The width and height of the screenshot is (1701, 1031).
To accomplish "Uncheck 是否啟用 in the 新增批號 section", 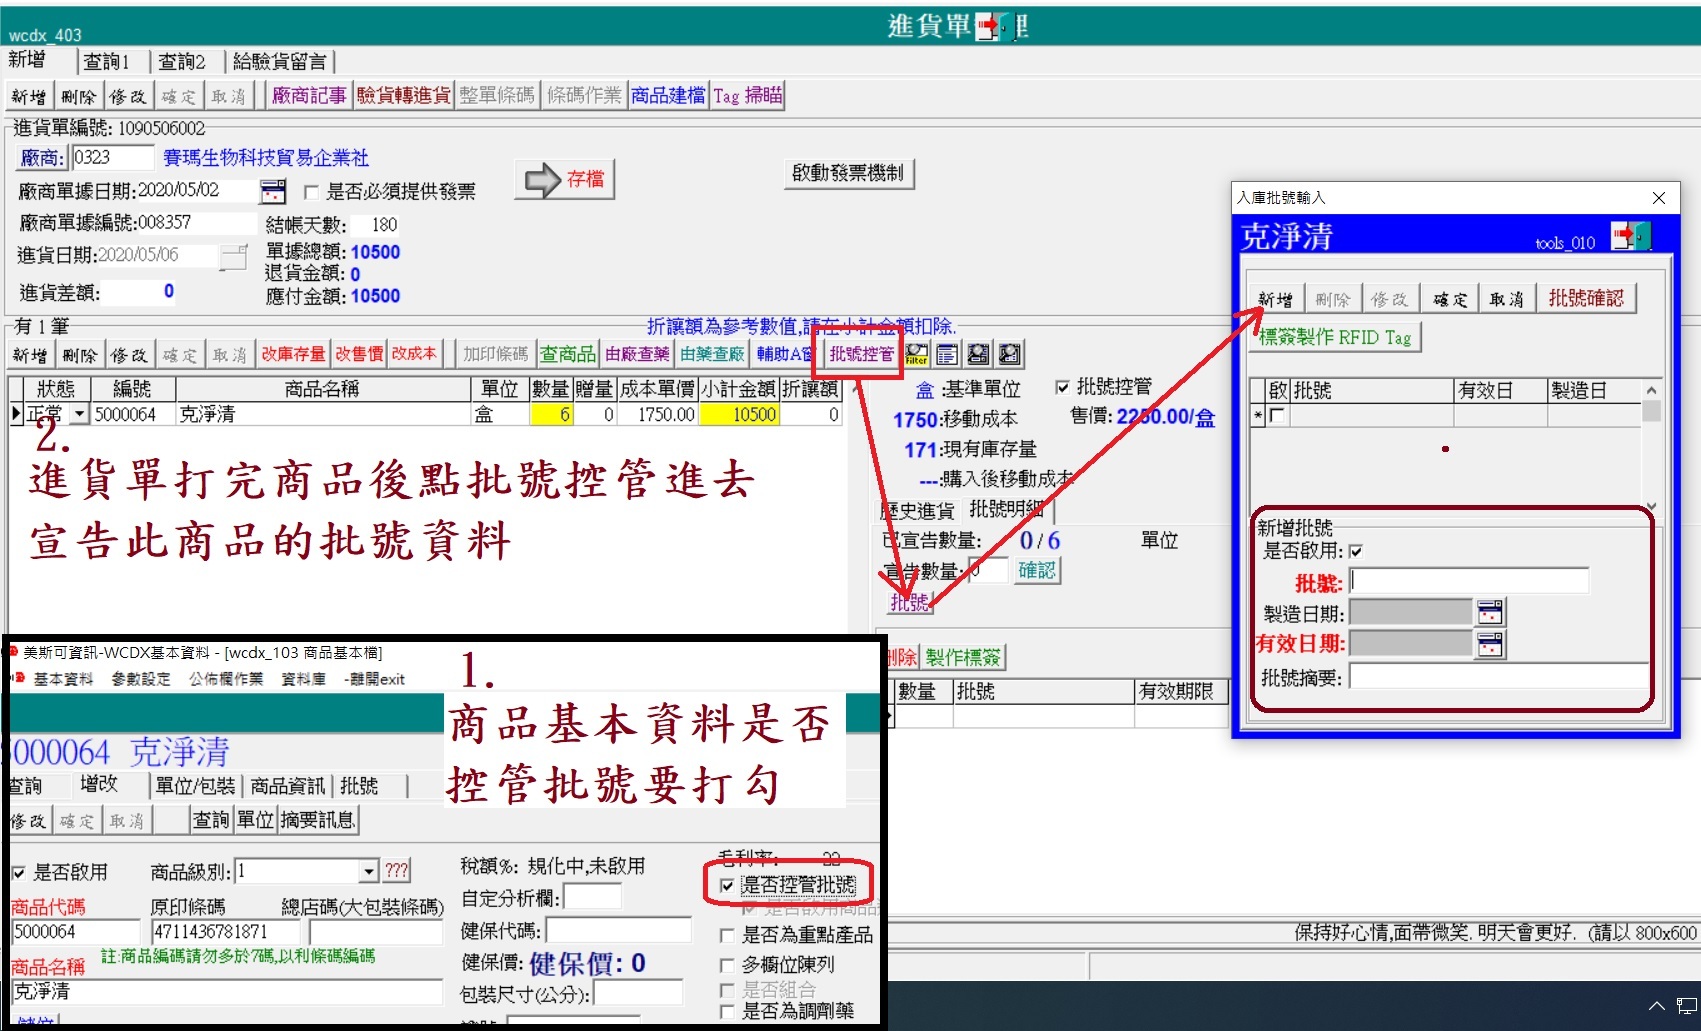I will pyautogui.click(x=1356, y=551).
